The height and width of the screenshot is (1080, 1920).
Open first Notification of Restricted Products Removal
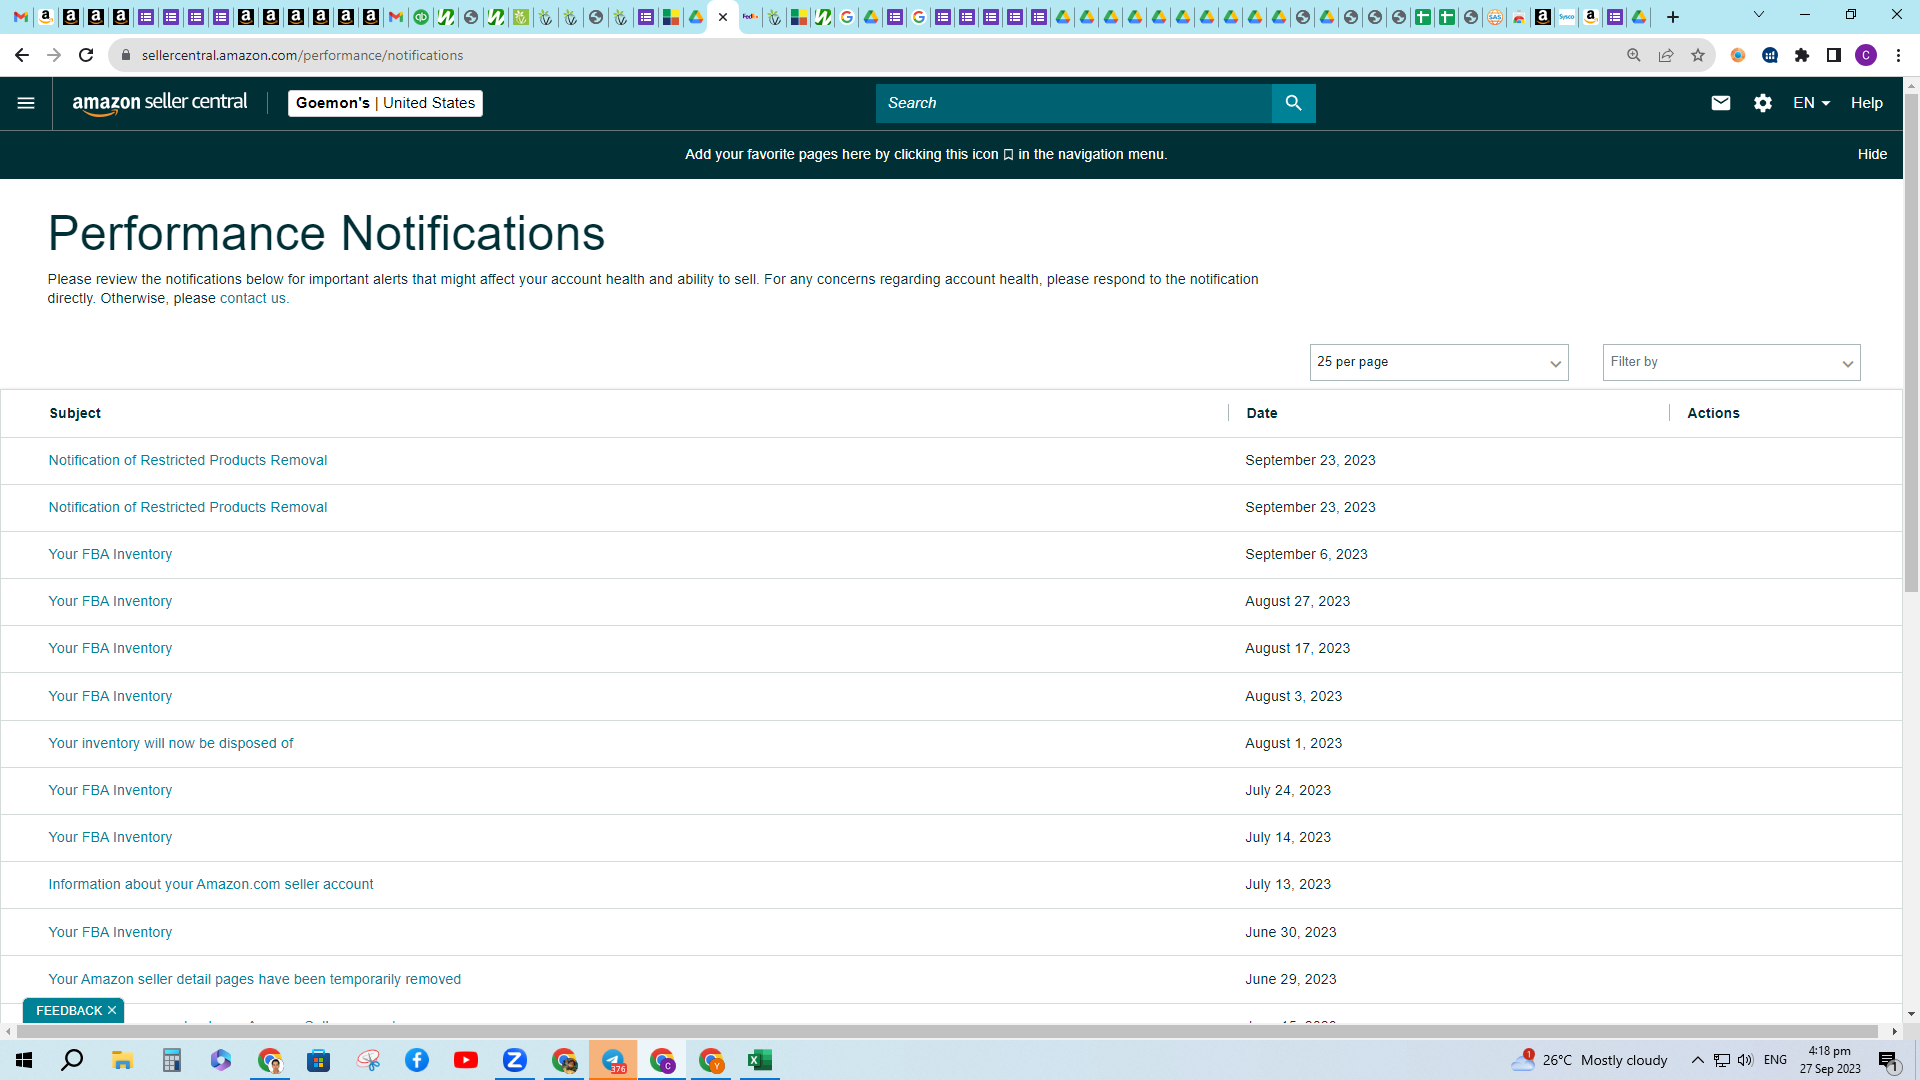(188, 460)
